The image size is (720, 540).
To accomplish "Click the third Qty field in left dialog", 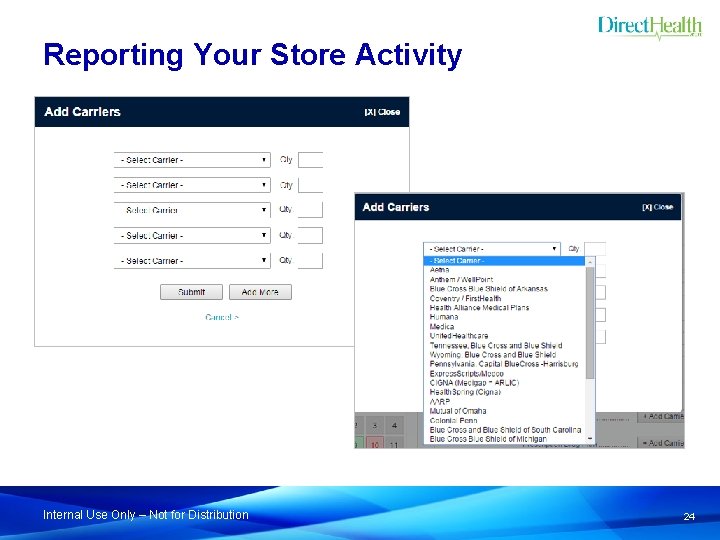I will coord(310,210).
